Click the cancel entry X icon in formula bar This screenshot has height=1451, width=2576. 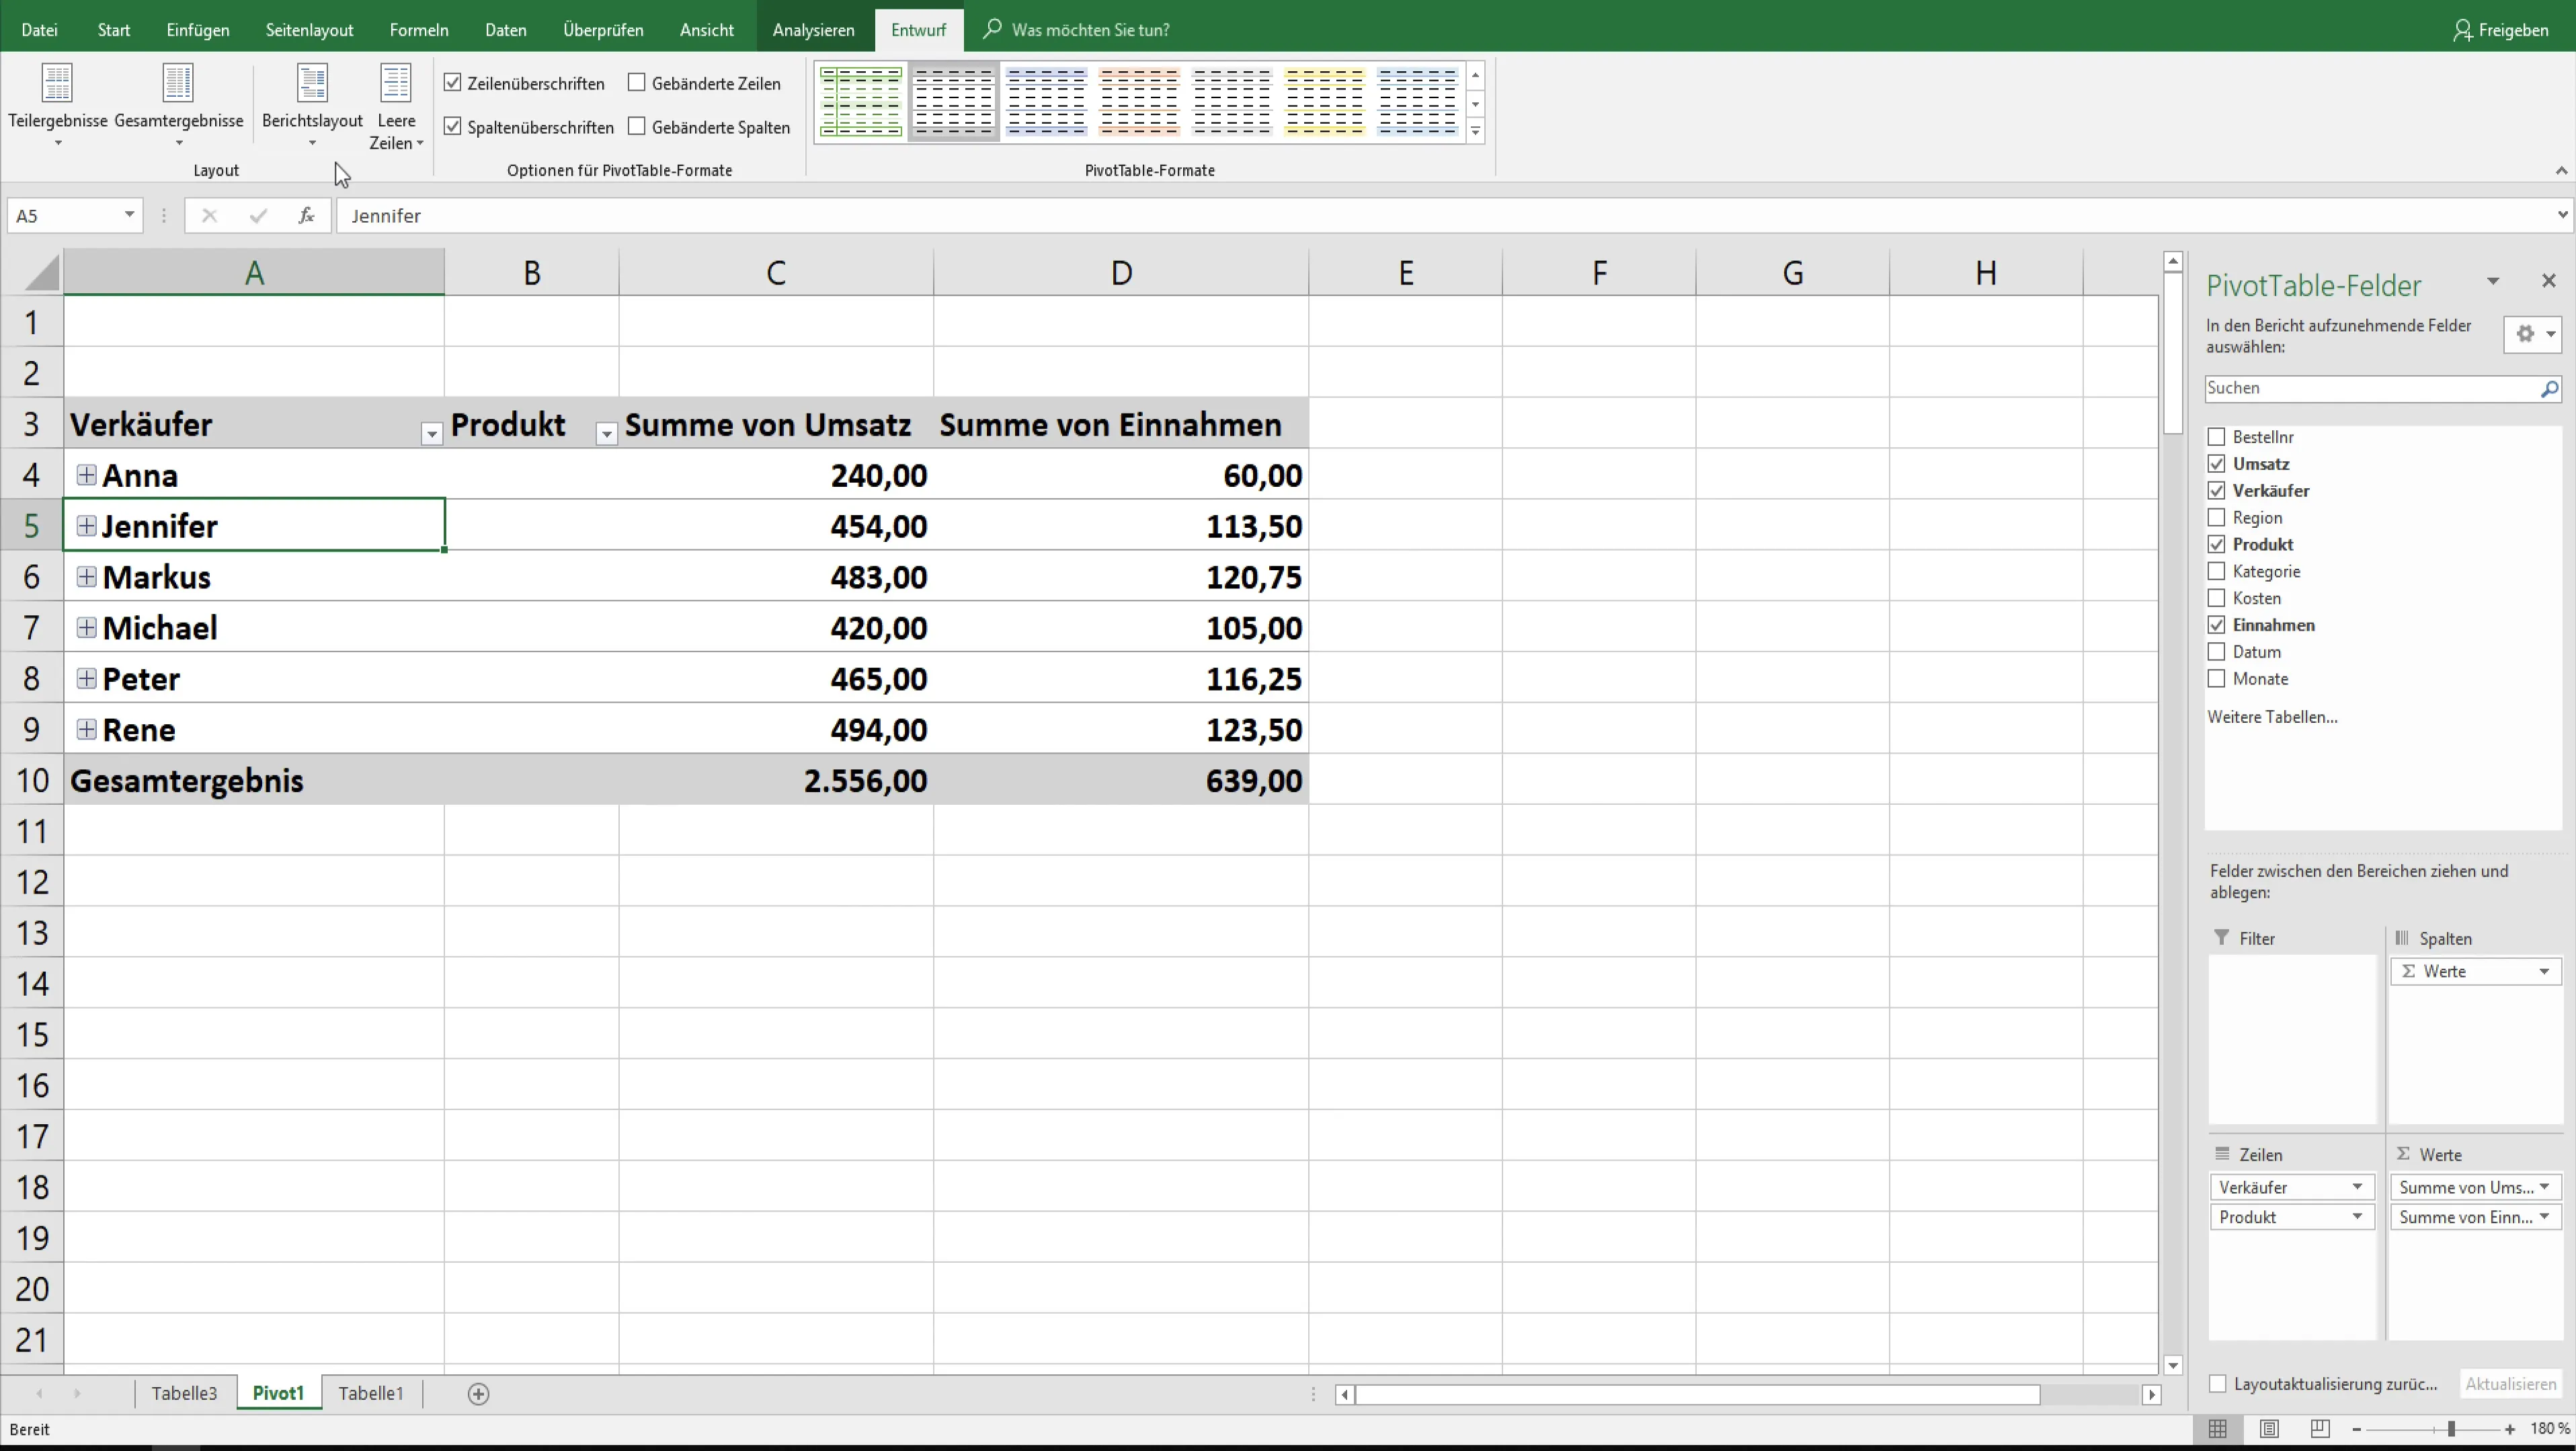click(209, 215)
